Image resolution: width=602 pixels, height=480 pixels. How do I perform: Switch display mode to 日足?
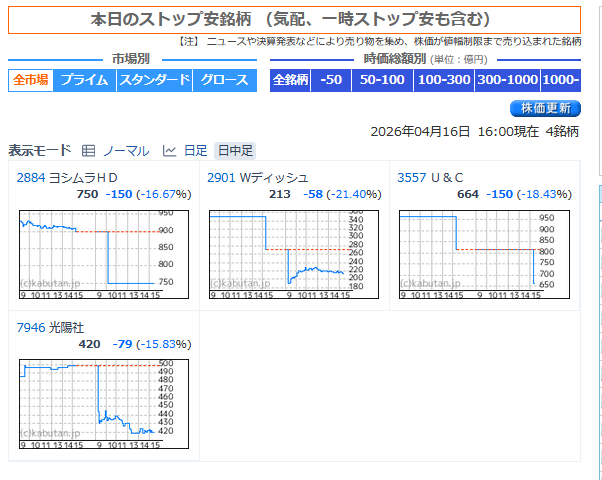[196, 151]
